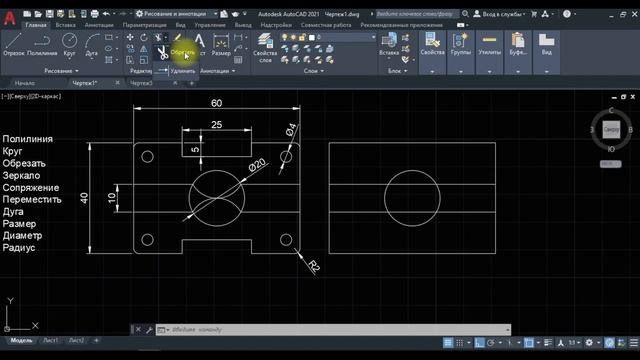This screenshot has width=640, height=360.
Task: Open the Вид view panel
Action: 547,52
